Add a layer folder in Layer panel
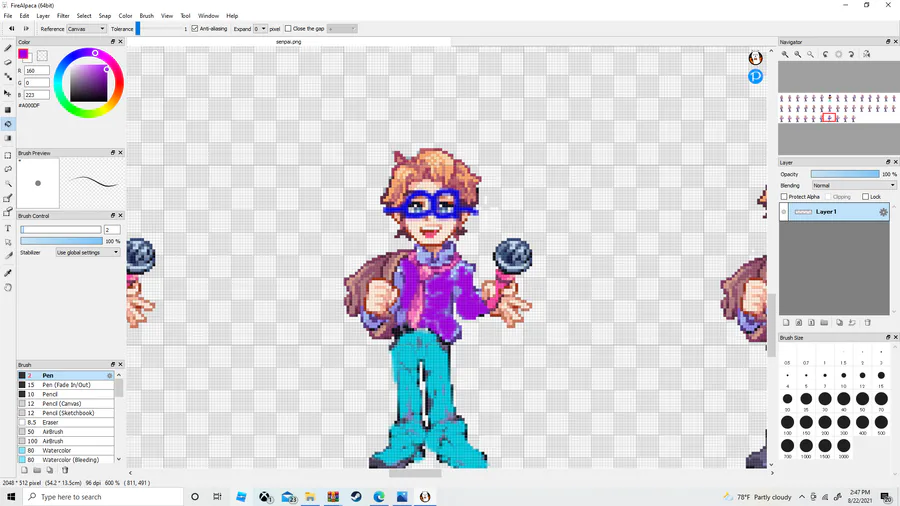Image resolution: width=900 pixels, height=506 pixels. (x=824, y=323)
